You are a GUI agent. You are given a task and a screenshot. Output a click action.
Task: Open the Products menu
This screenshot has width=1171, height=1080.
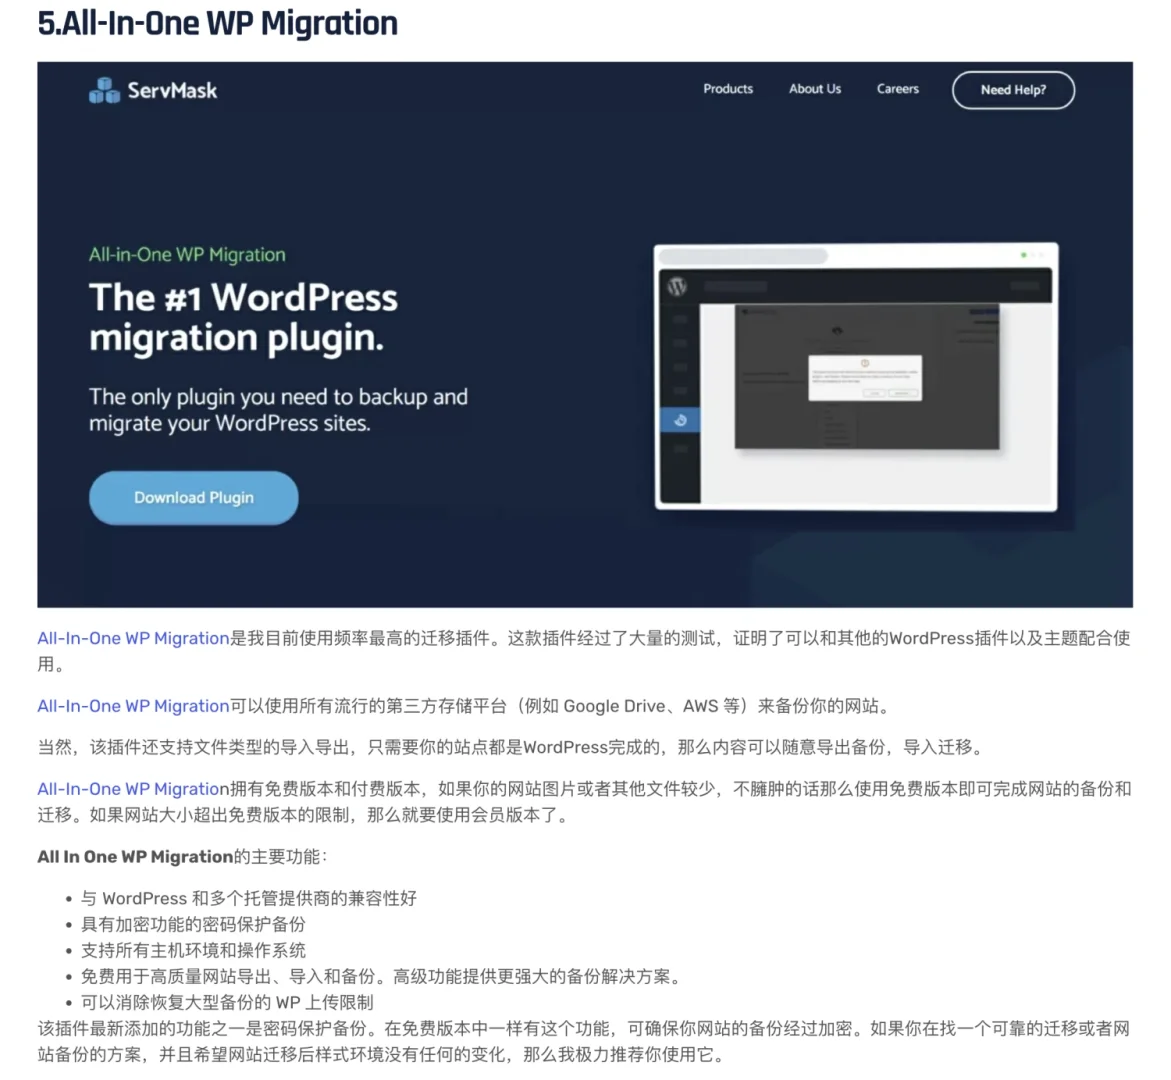727,89
